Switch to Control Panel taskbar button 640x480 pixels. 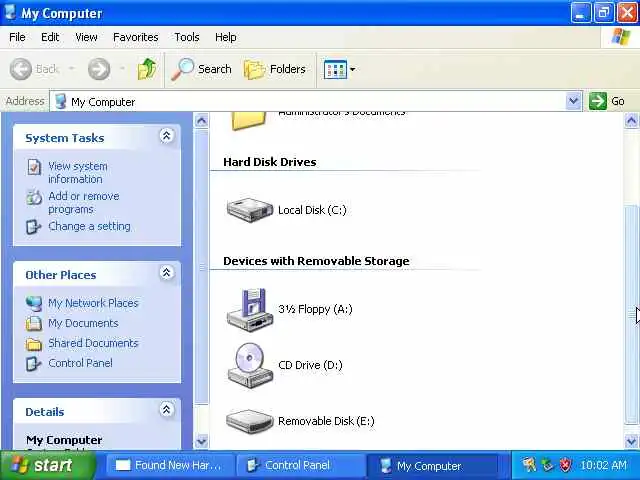tap(300, 465)
